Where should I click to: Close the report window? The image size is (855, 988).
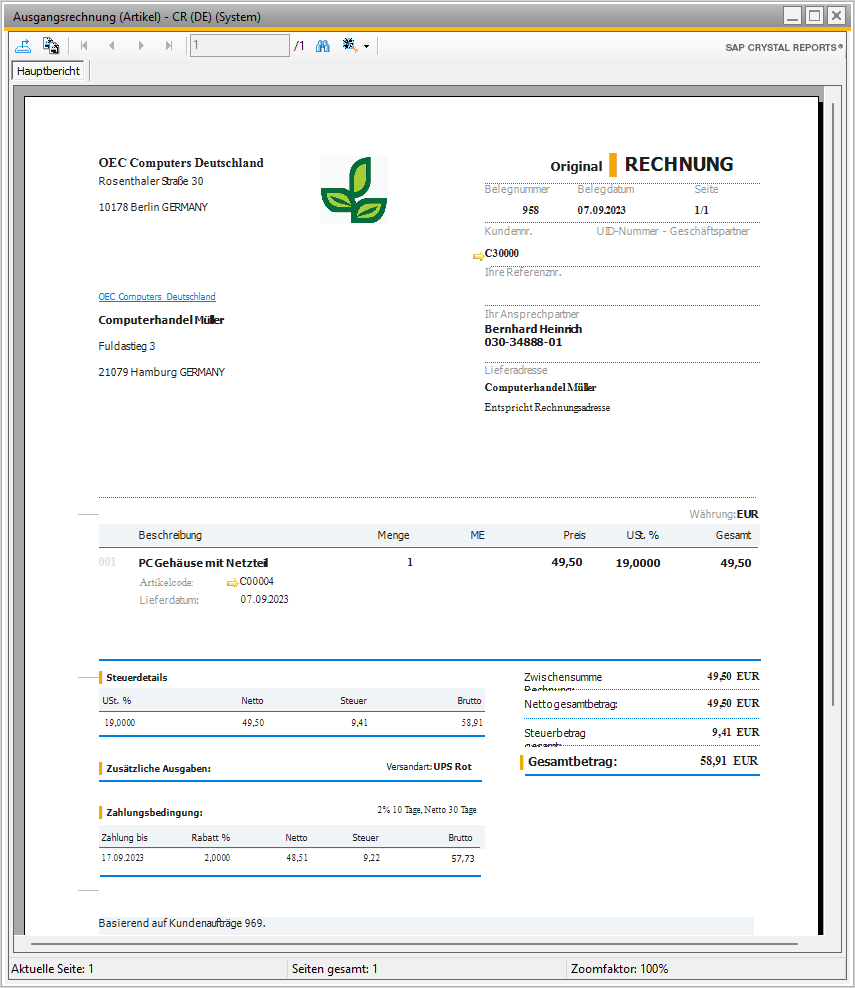click(x=836, y=16)
